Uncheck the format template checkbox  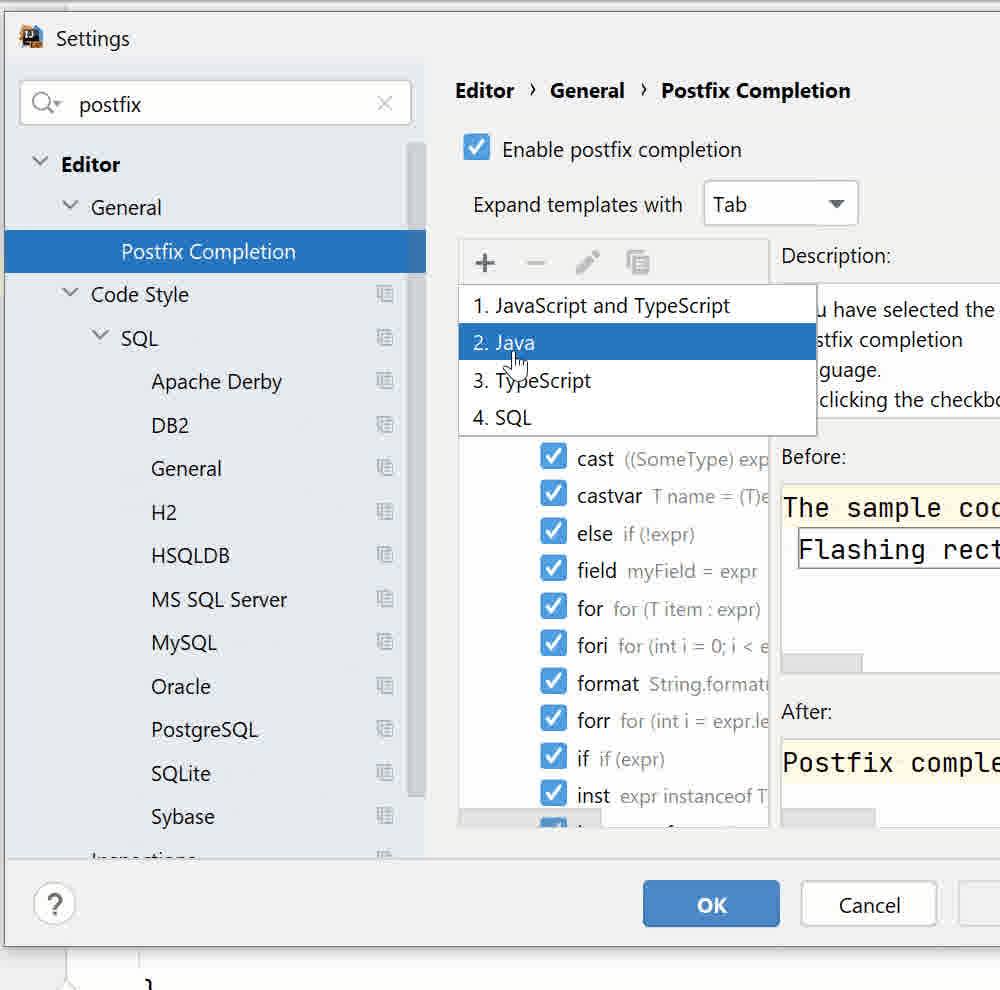tap(553, 682)
